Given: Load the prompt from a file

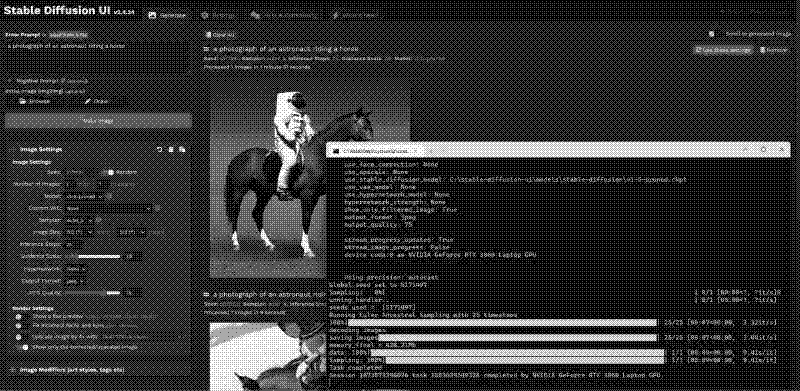Looking at the screenshot, I should 69,35.
